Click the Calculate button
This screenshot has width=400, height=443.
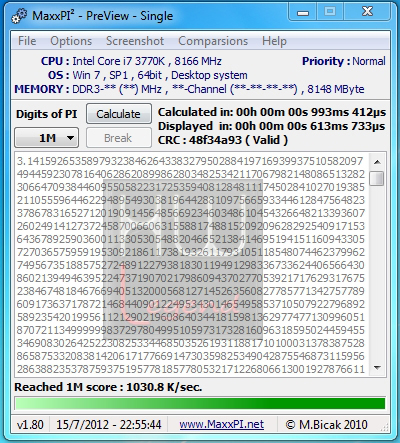click(x=119, y=114)
